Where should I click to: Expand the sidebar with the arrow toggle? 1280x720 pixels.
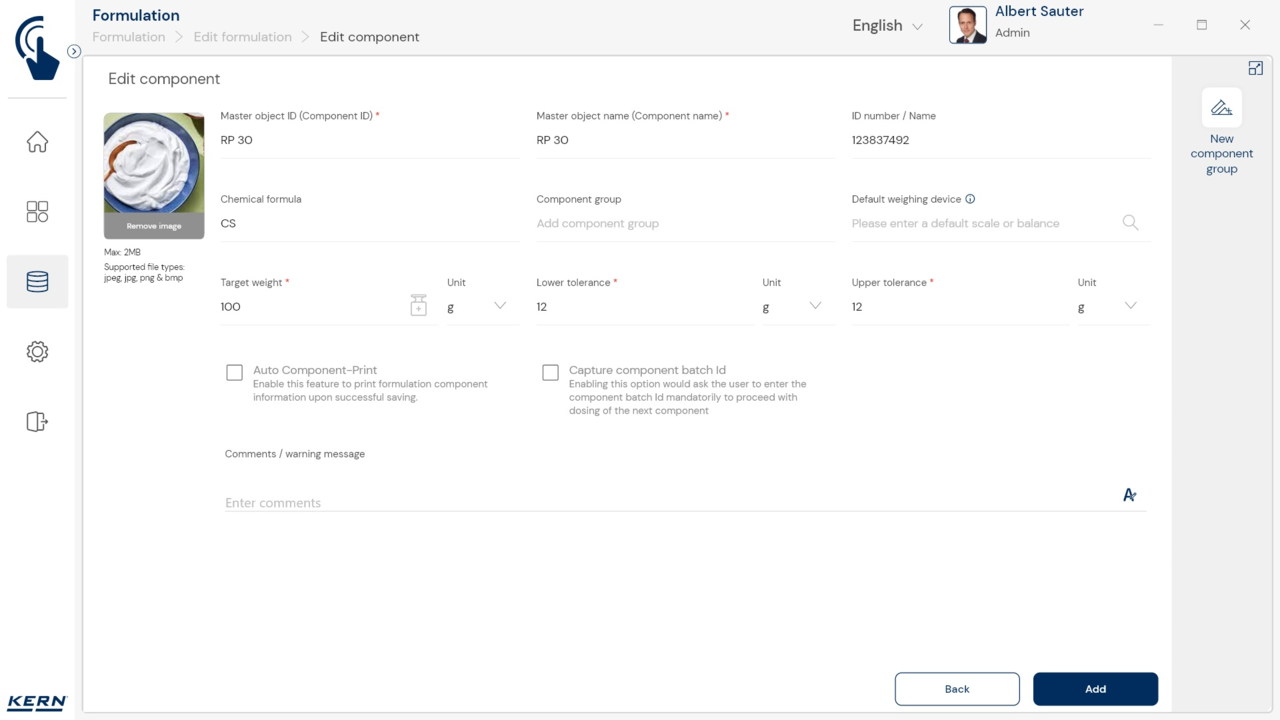[x=74, y=51]
